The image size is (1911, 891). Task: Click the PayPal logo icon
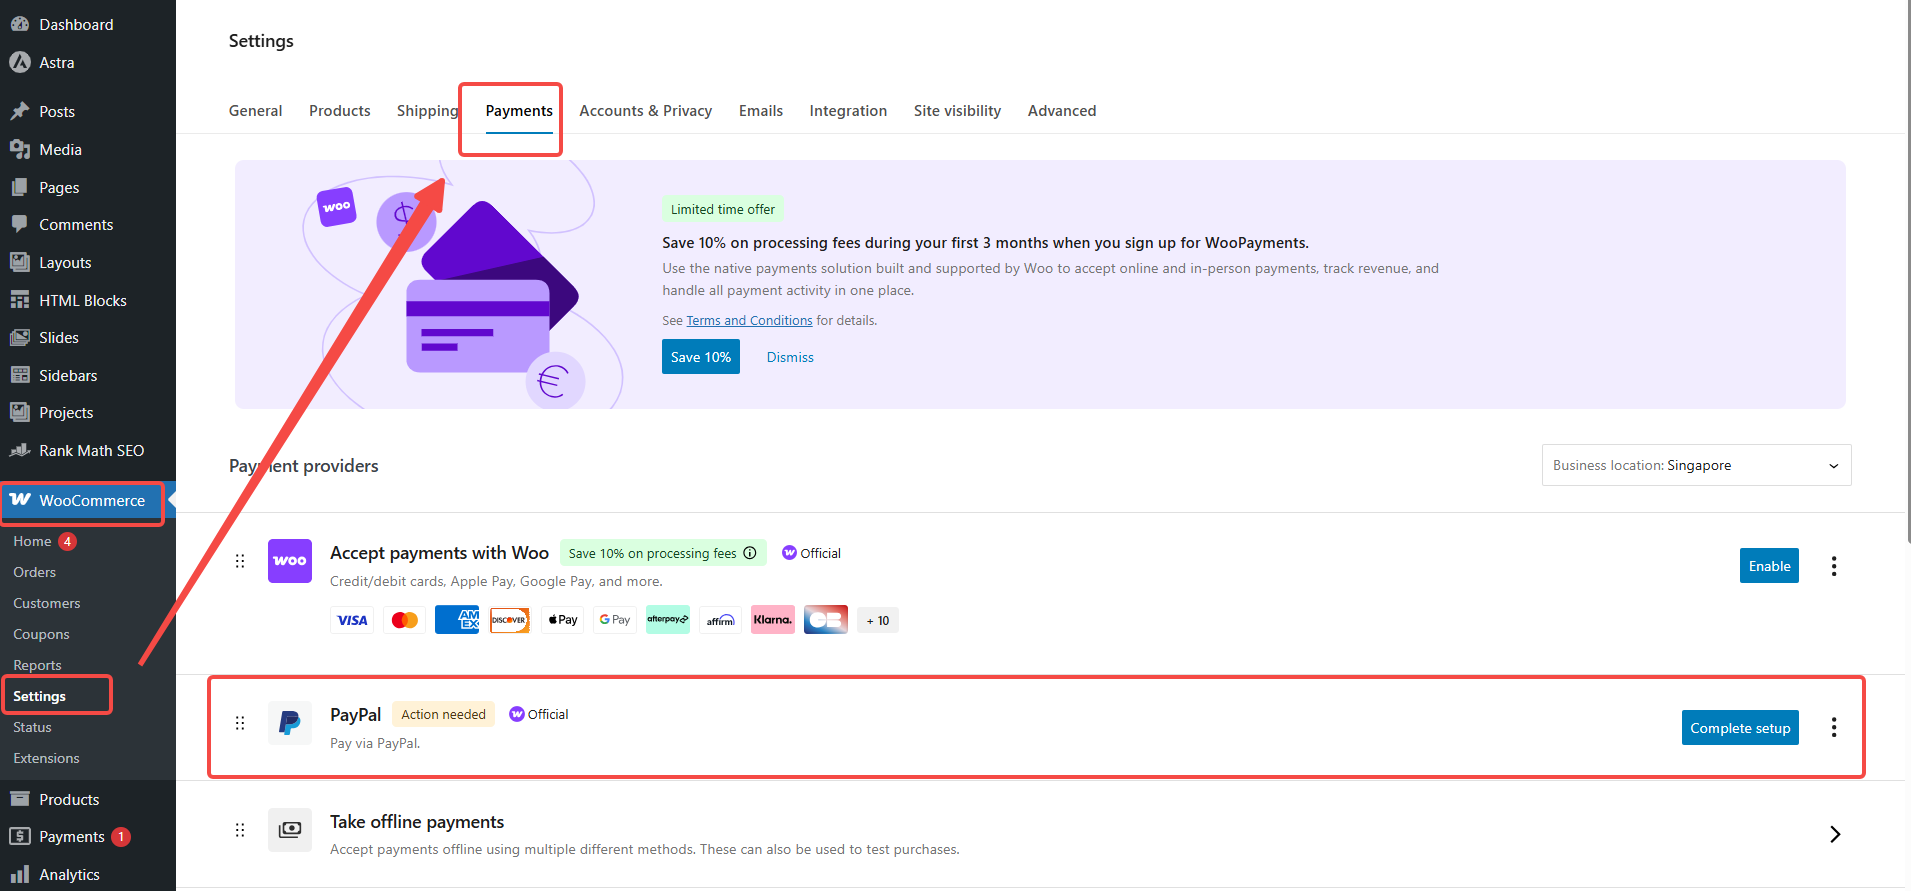pos(290,723)
